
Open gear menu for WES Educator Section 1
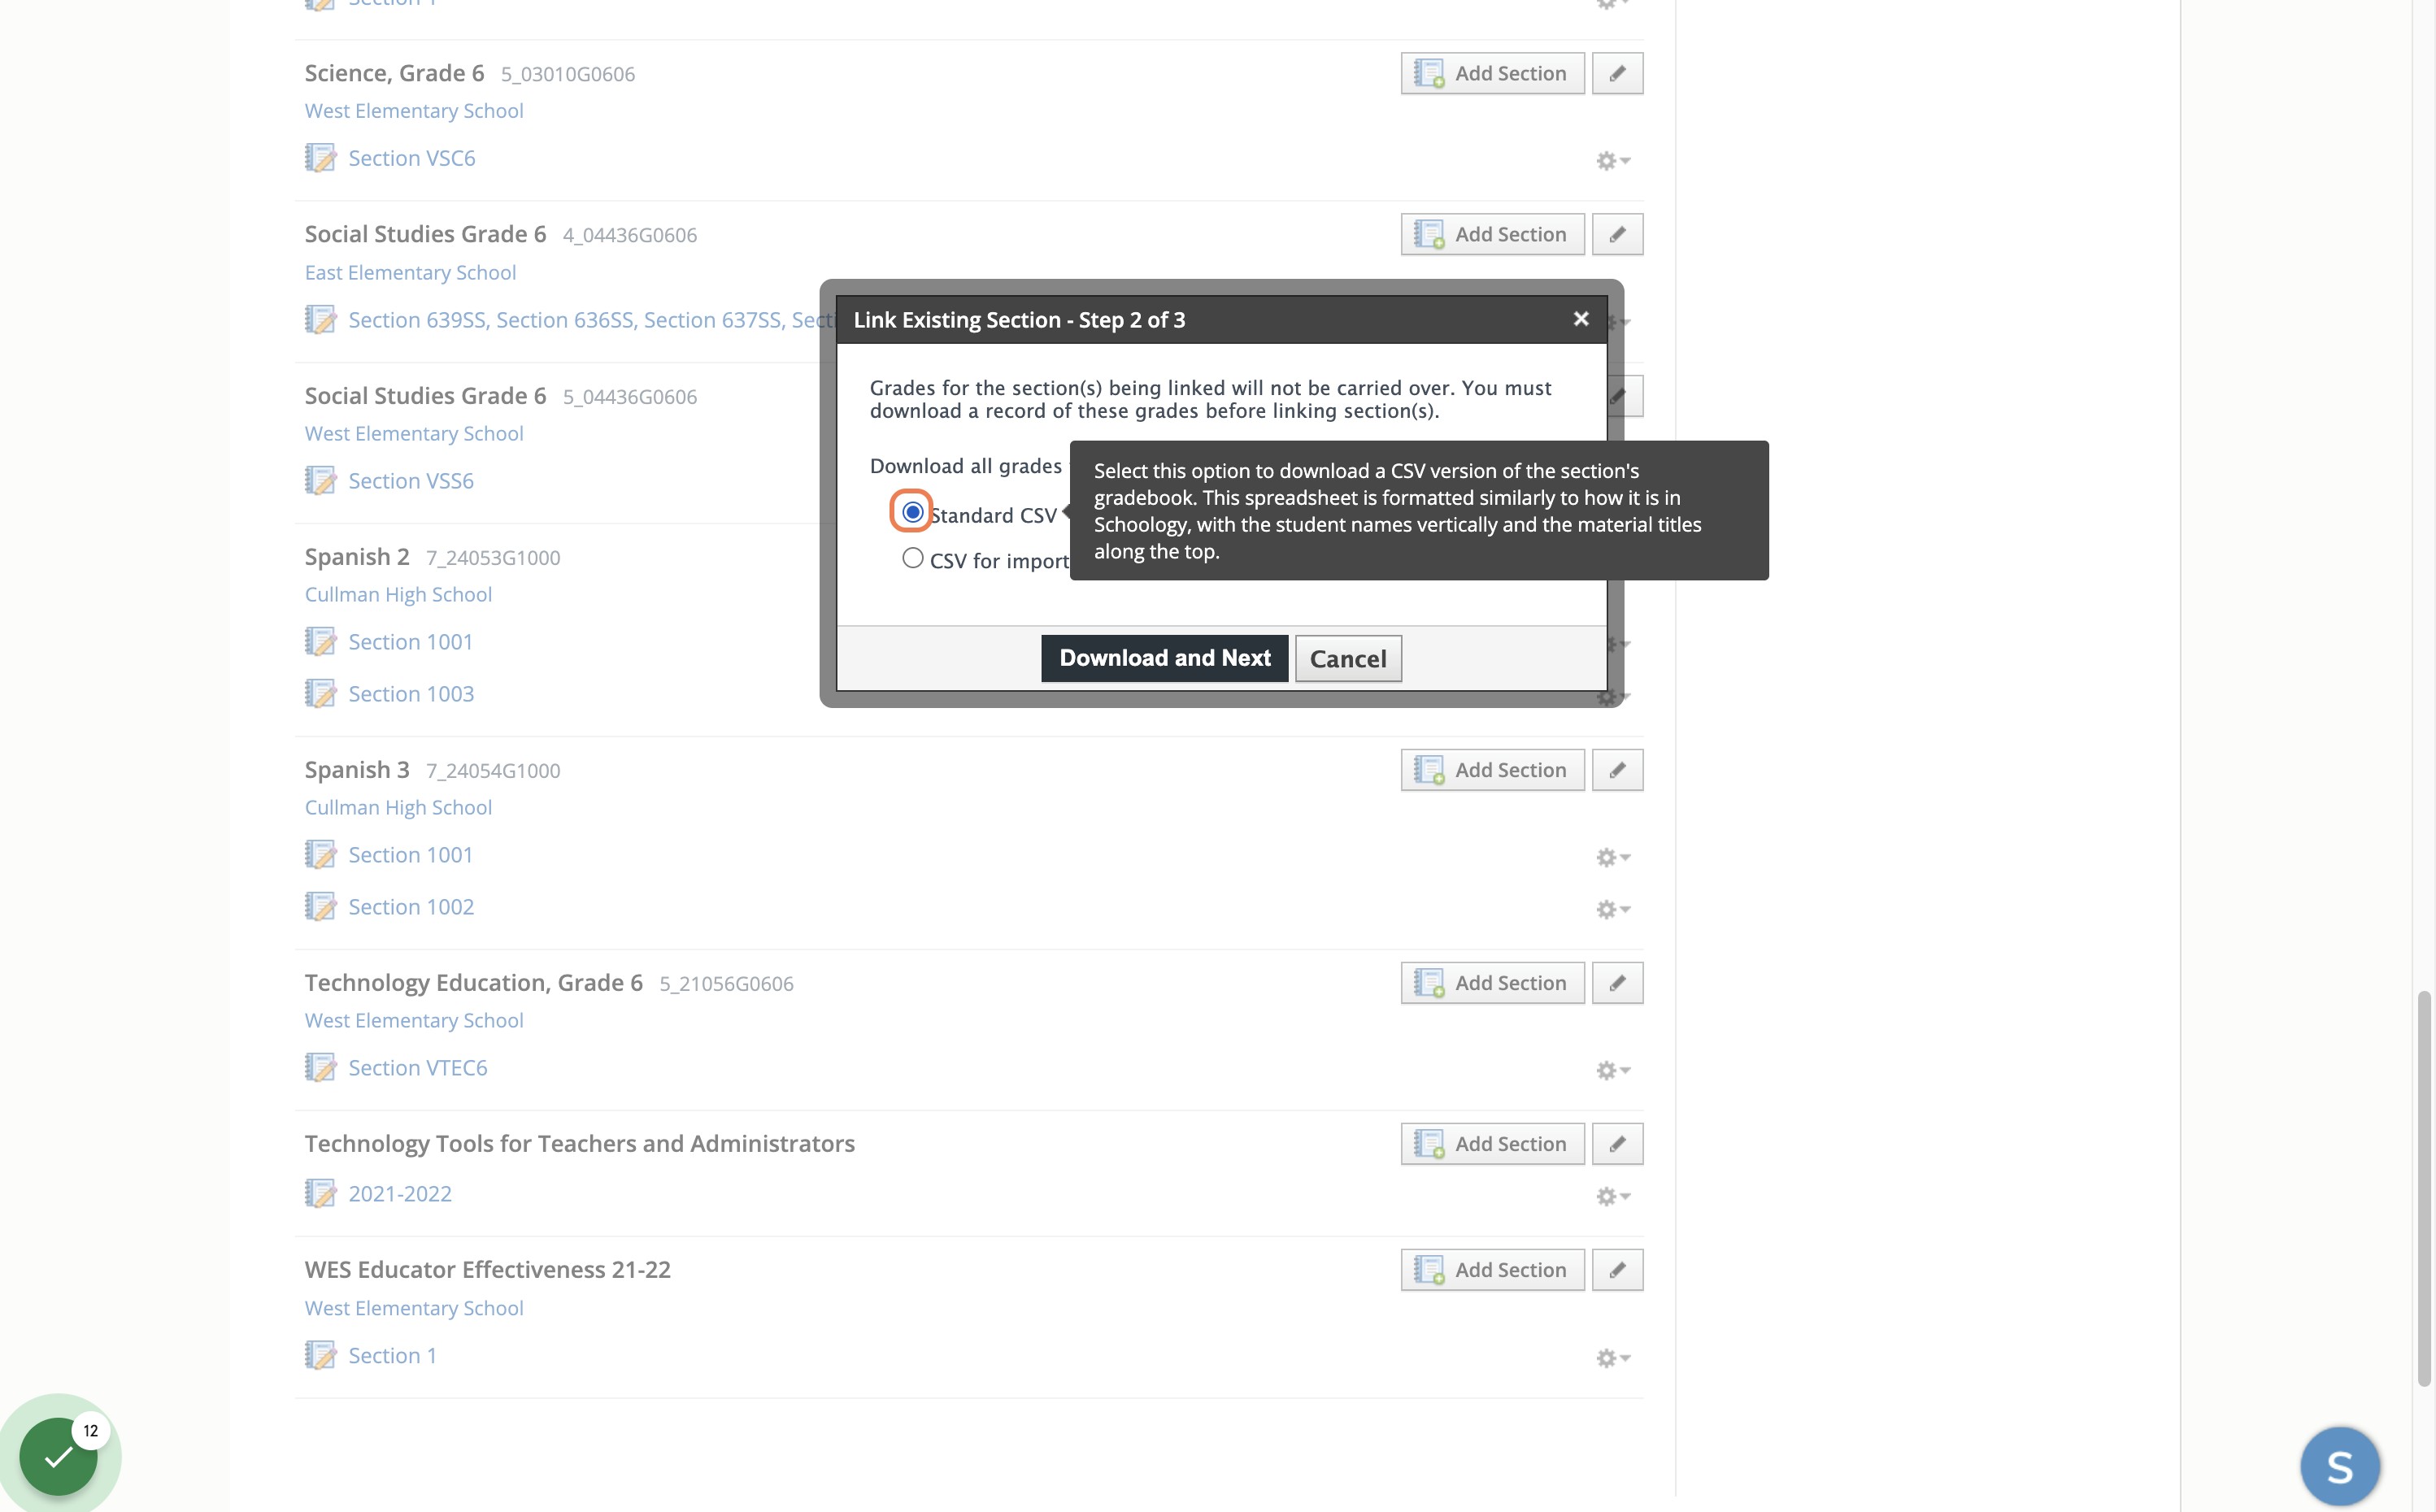pos(1613,1358)
